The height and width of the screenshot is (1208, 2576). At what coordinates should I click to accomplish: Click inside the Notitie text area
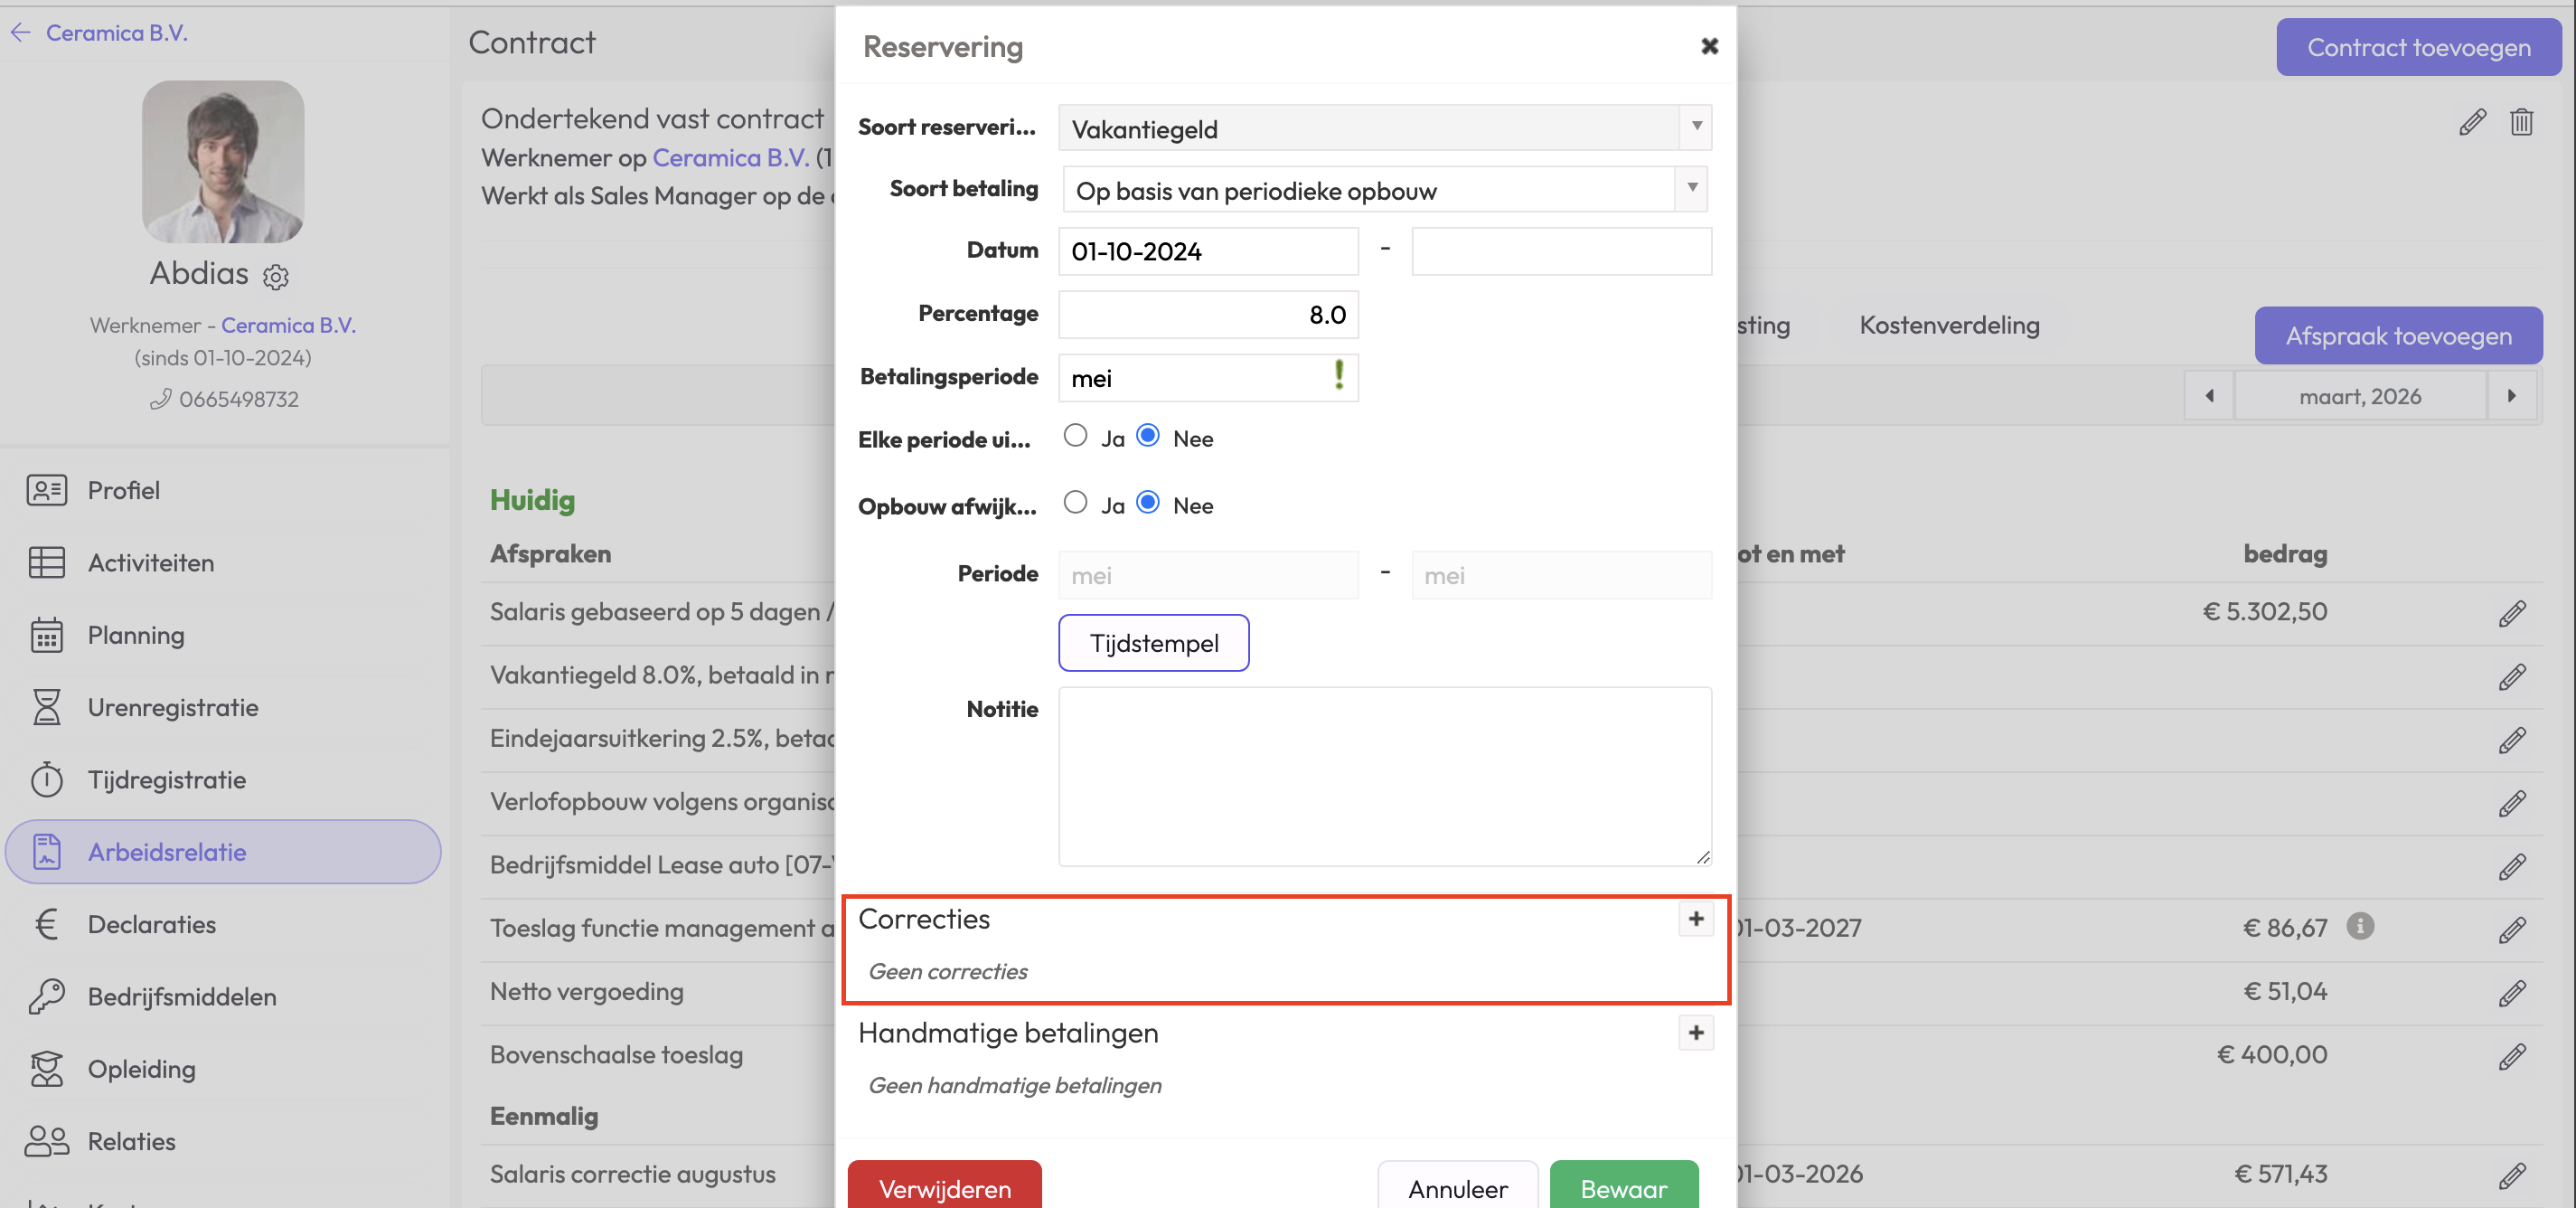point(1384,776)
